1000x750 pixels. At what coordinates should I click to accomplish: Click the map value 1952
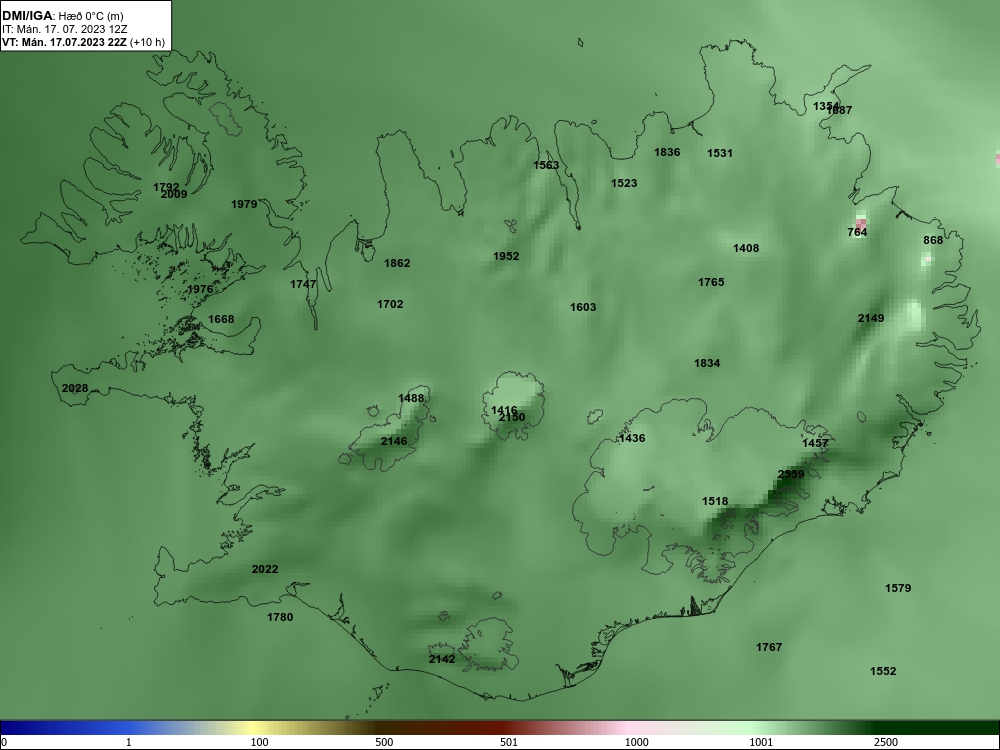(506, 256)
